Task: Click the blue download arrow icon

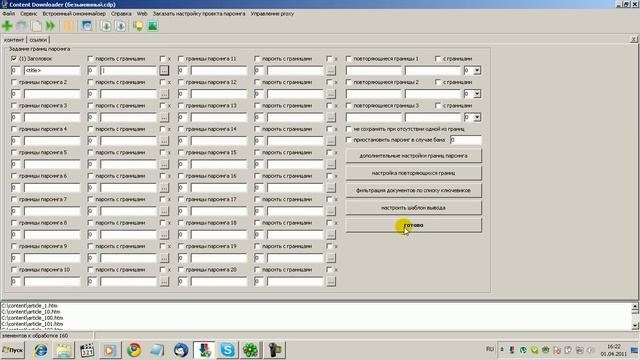Action: tap(120, 26)
